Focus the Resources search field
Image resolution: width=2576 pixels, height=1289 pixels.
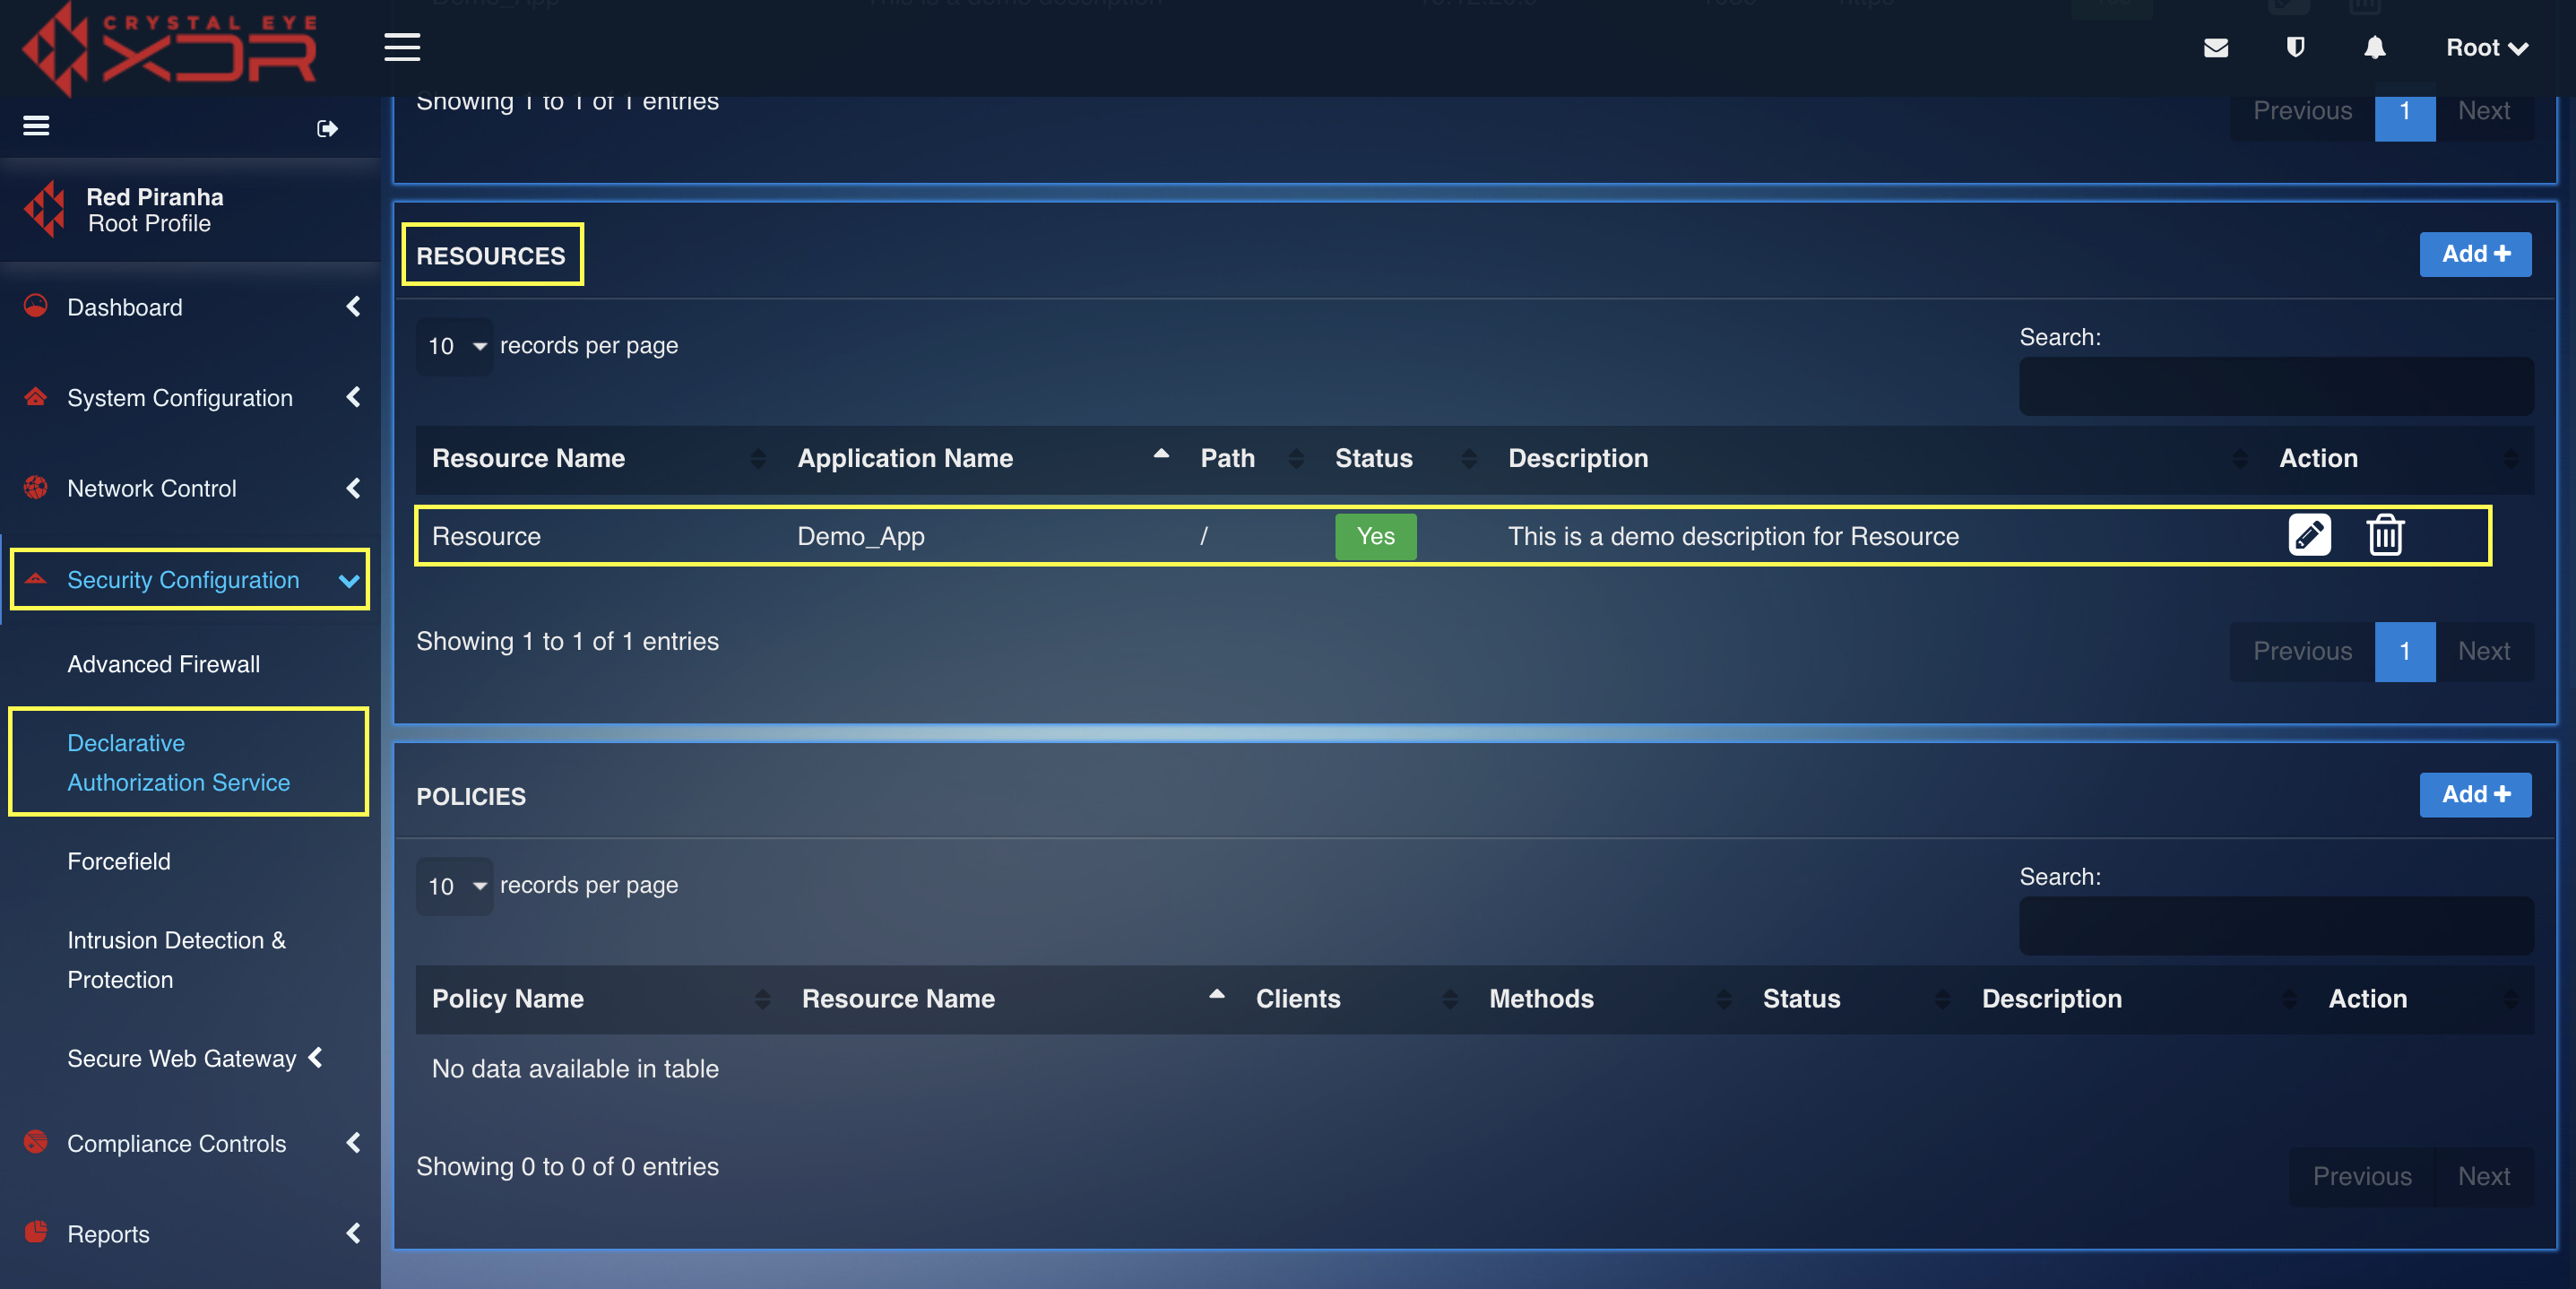[2275, 386]
